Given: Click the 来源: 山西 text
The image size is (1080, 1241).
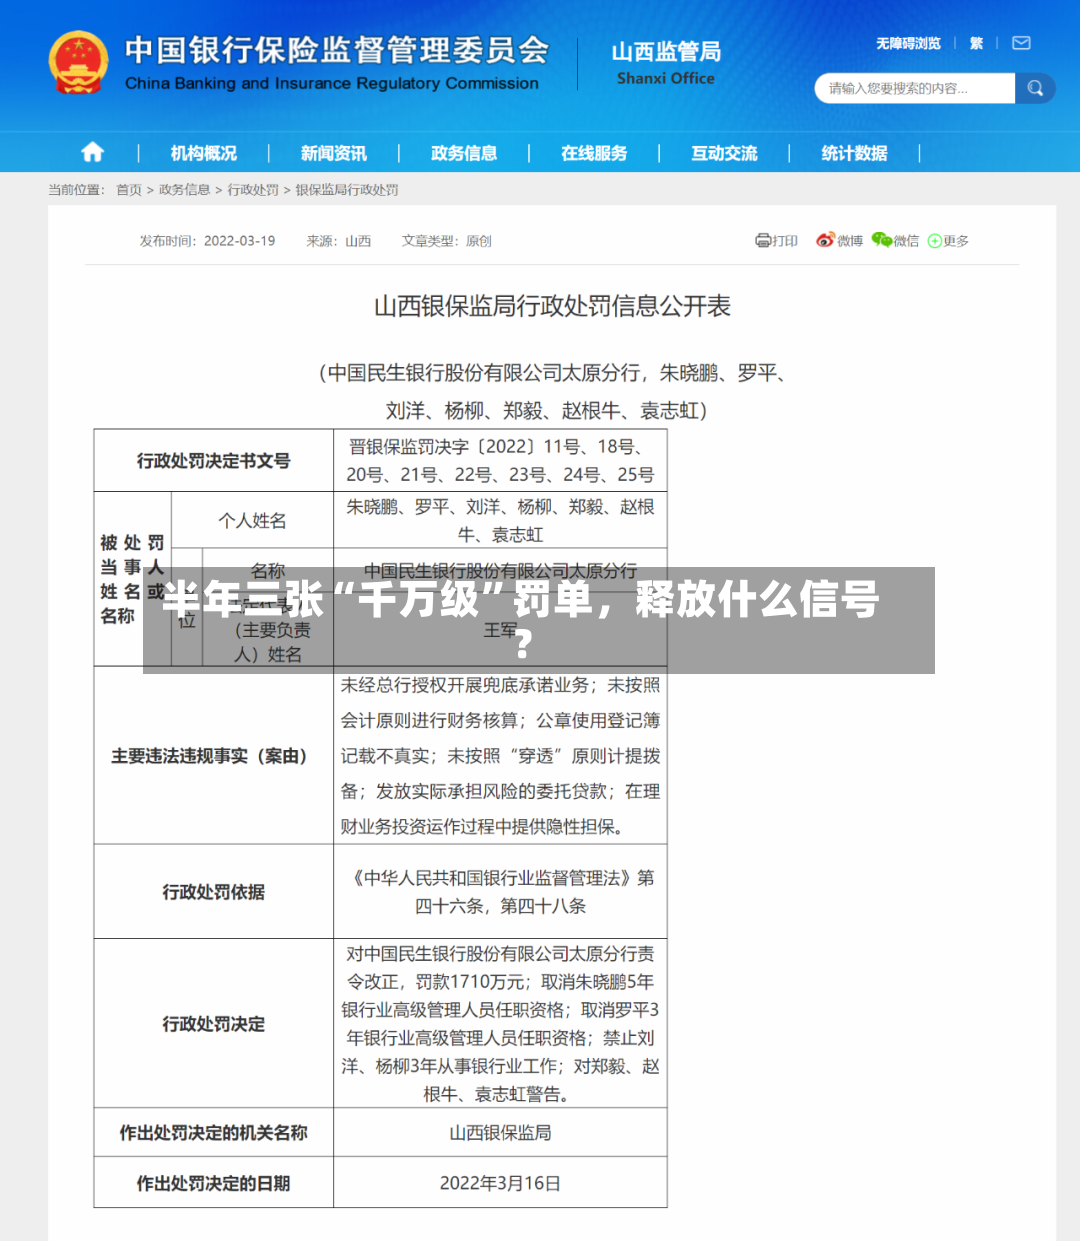Looking at the screenshot, I should click(x=338, y=240).
